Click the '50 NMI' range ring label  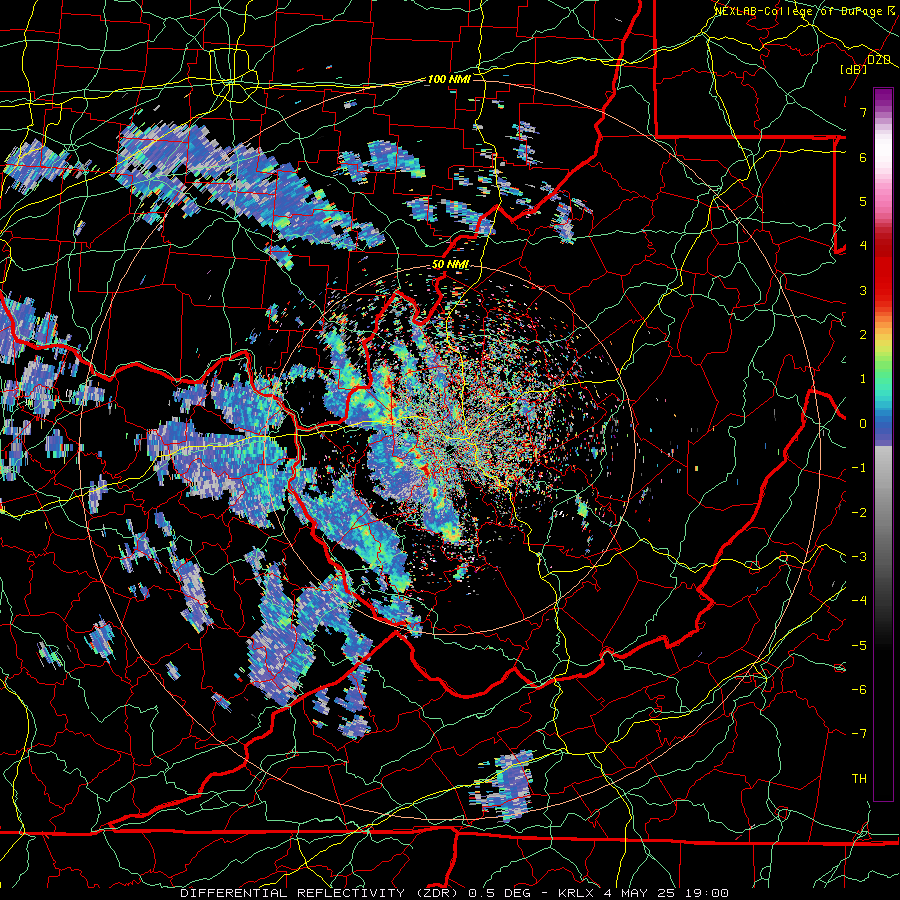[451, 265]
